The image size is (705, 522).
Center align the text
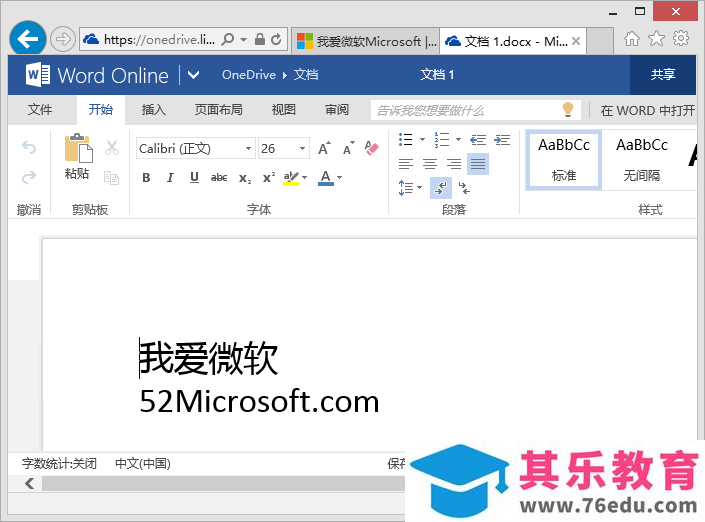430,164
